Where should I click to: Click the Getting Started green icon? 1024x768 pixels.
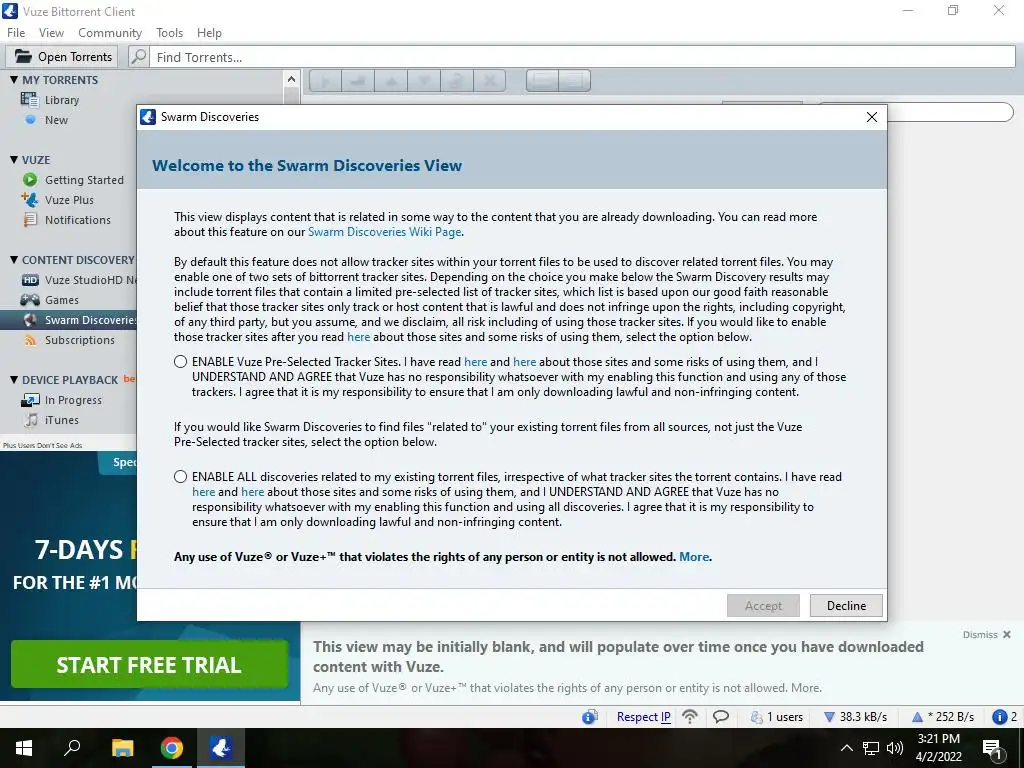[30, 180]
